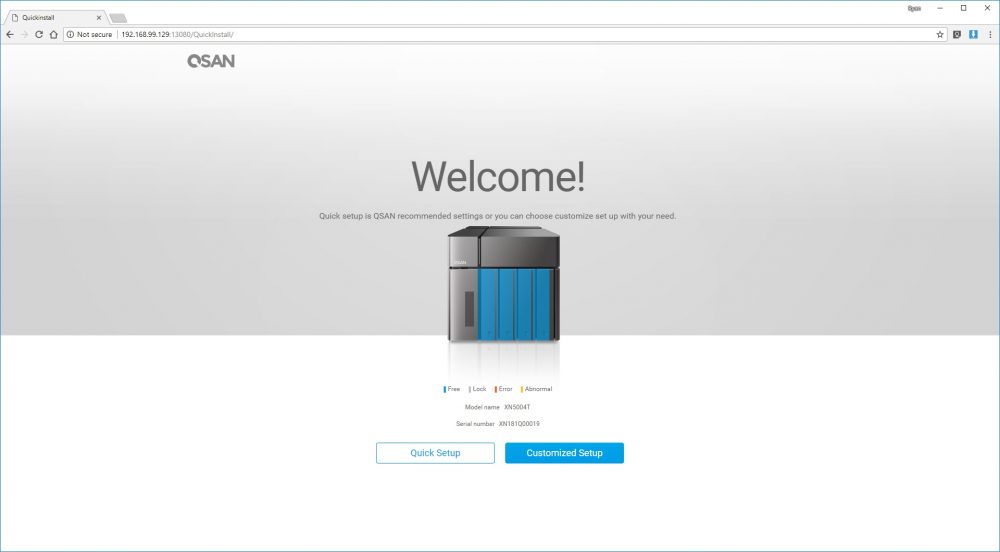Click the gray Lock legend marker
The image size is (1000, 552).
[470, 389]
